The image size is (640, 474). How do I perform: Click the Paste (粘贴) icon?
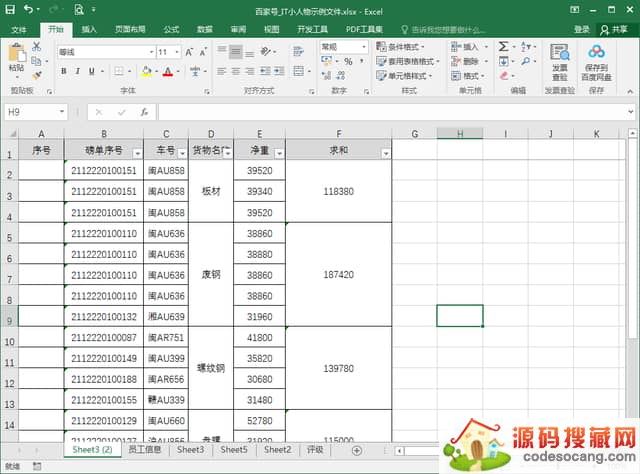coord(16,55)
